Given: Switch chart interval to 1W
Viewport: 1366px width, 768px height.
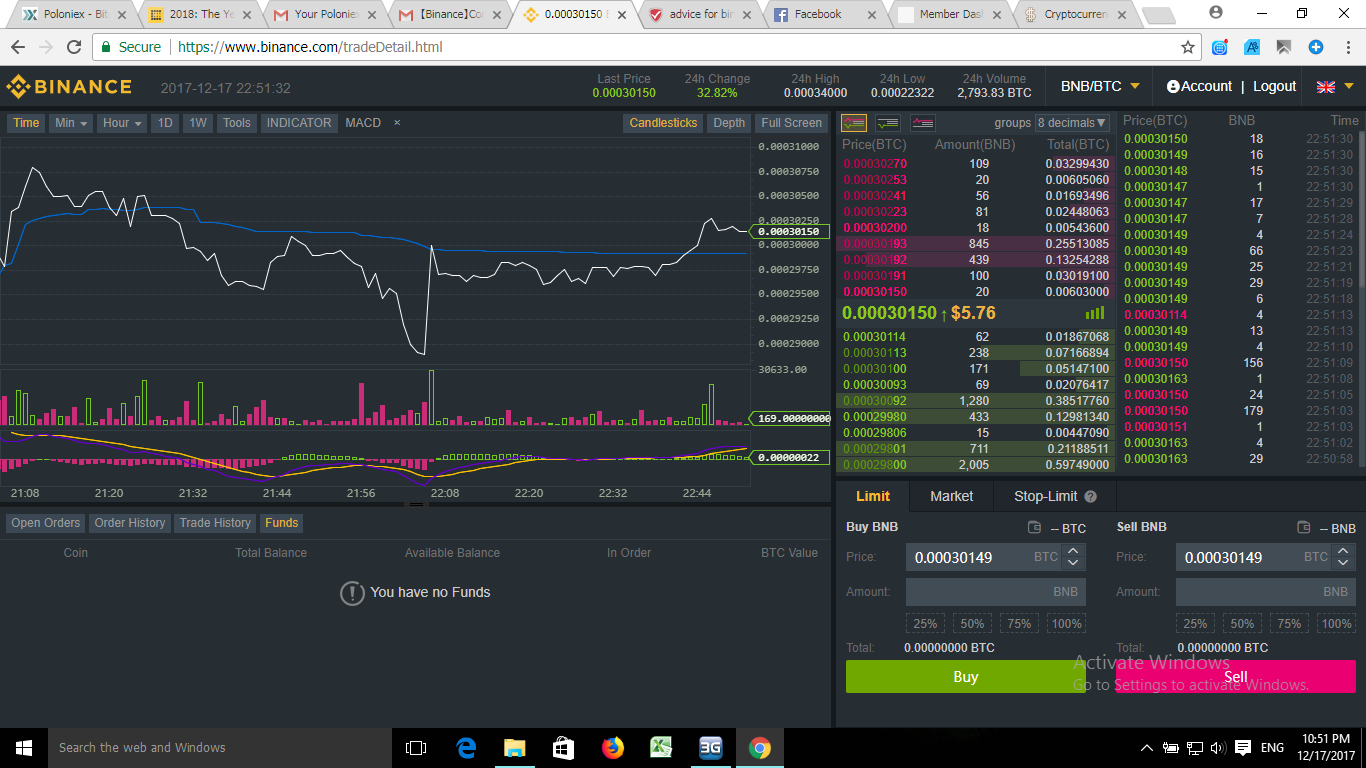Looking at the screenshot, I should point(198,123).
